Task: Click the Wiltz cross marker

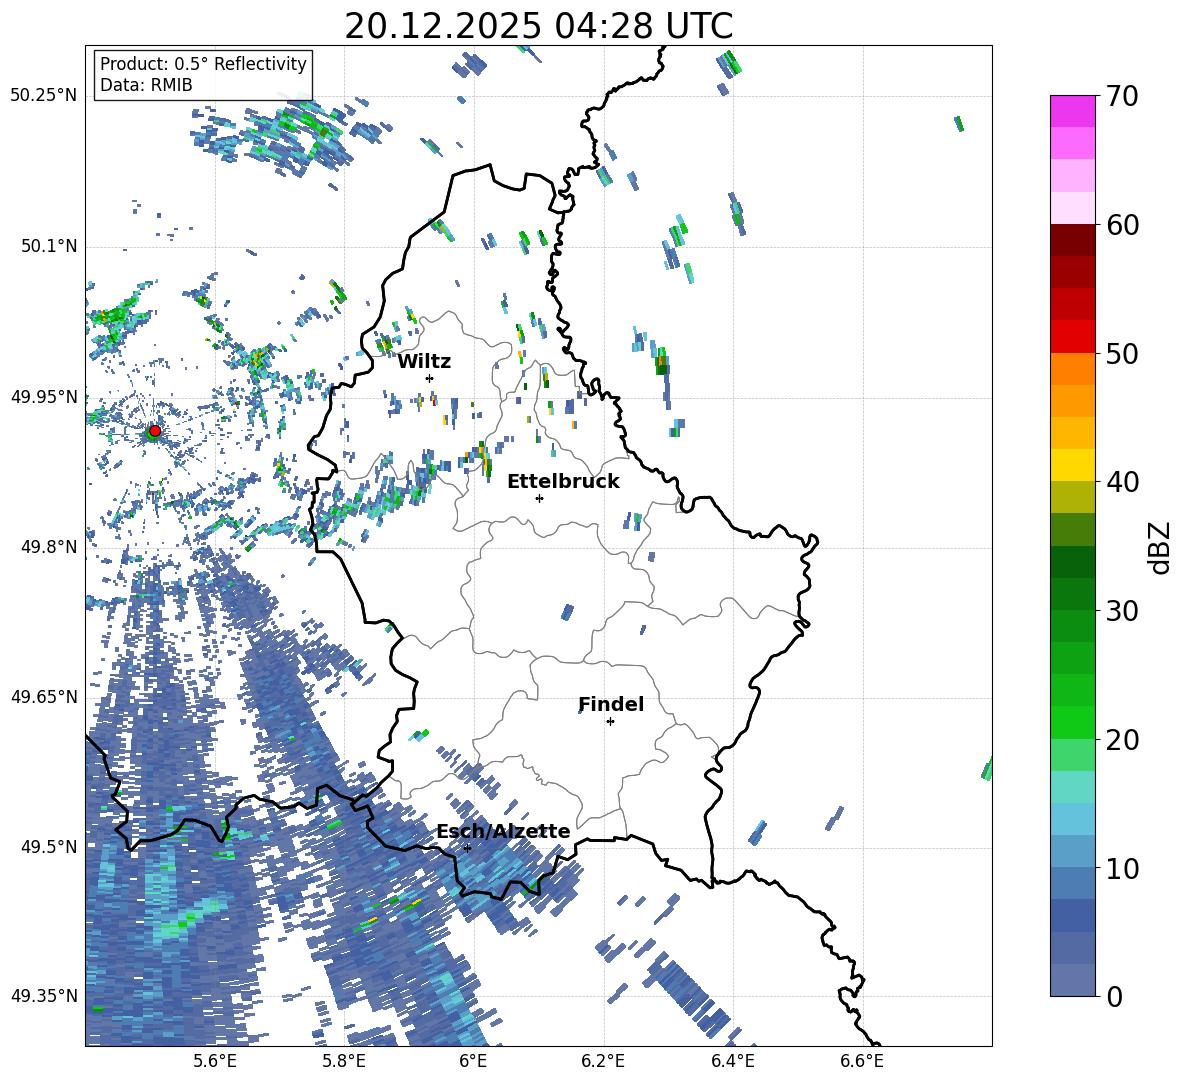Action: [x=430, y=378]
